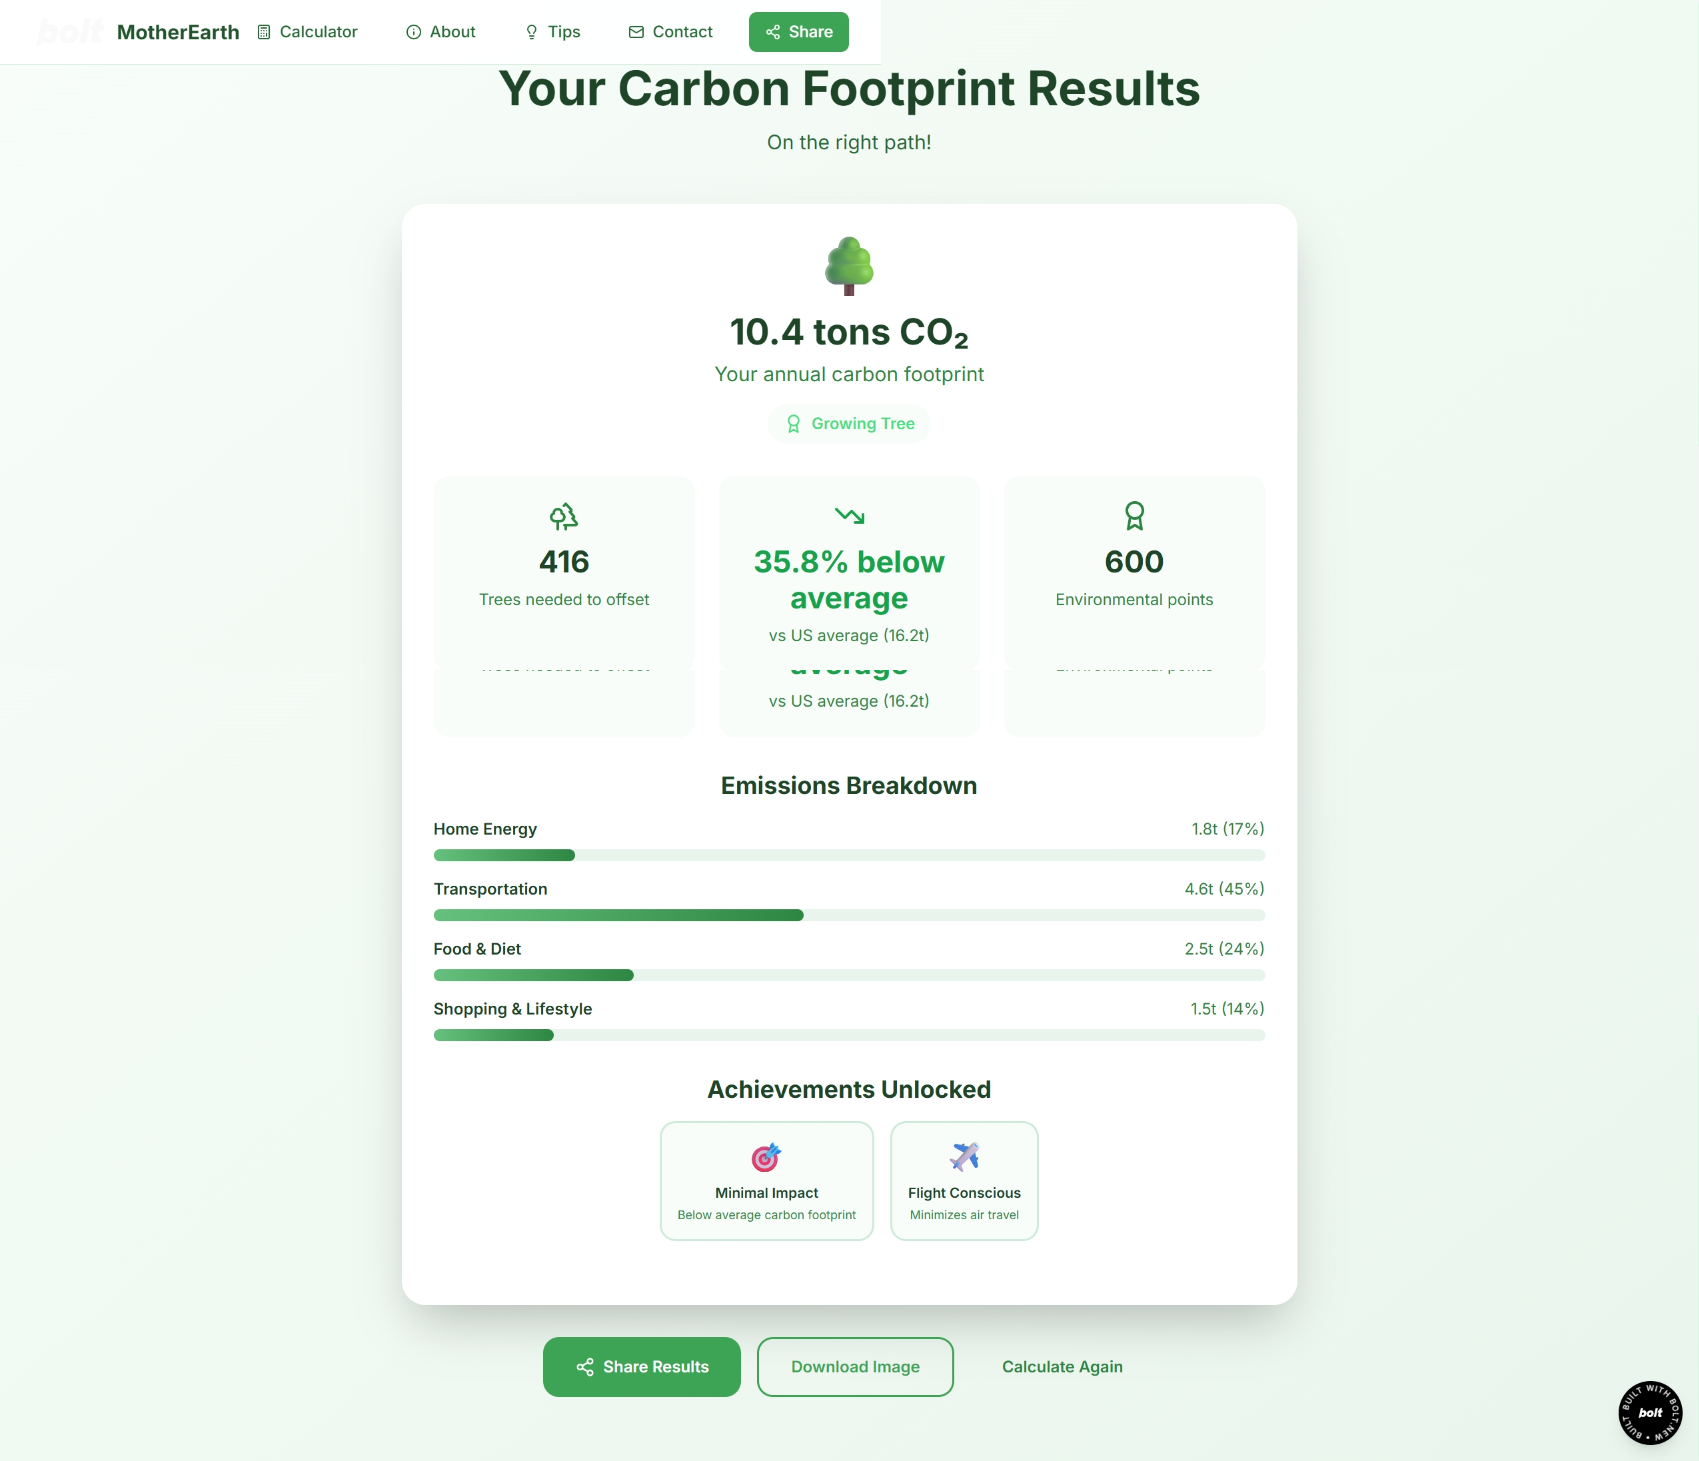This screenshot has height=1461, width=1699.
Task: Click the airplane icon in Flight Conscious card
Action: [964, 1157]
